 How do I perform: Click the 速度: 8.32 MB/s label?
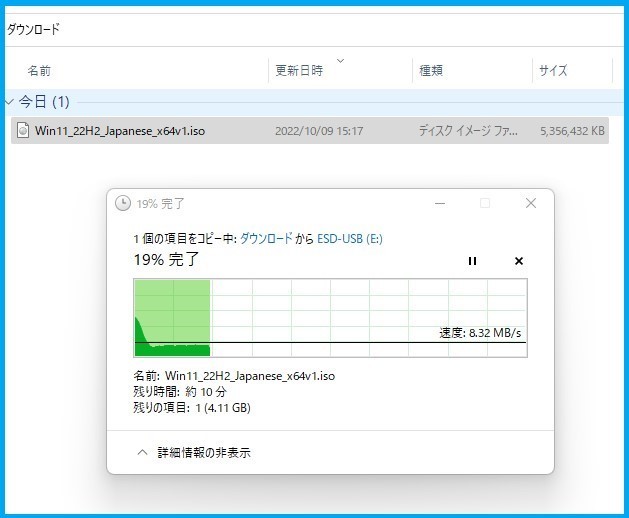pyautogui.click(x=480, y=333)
